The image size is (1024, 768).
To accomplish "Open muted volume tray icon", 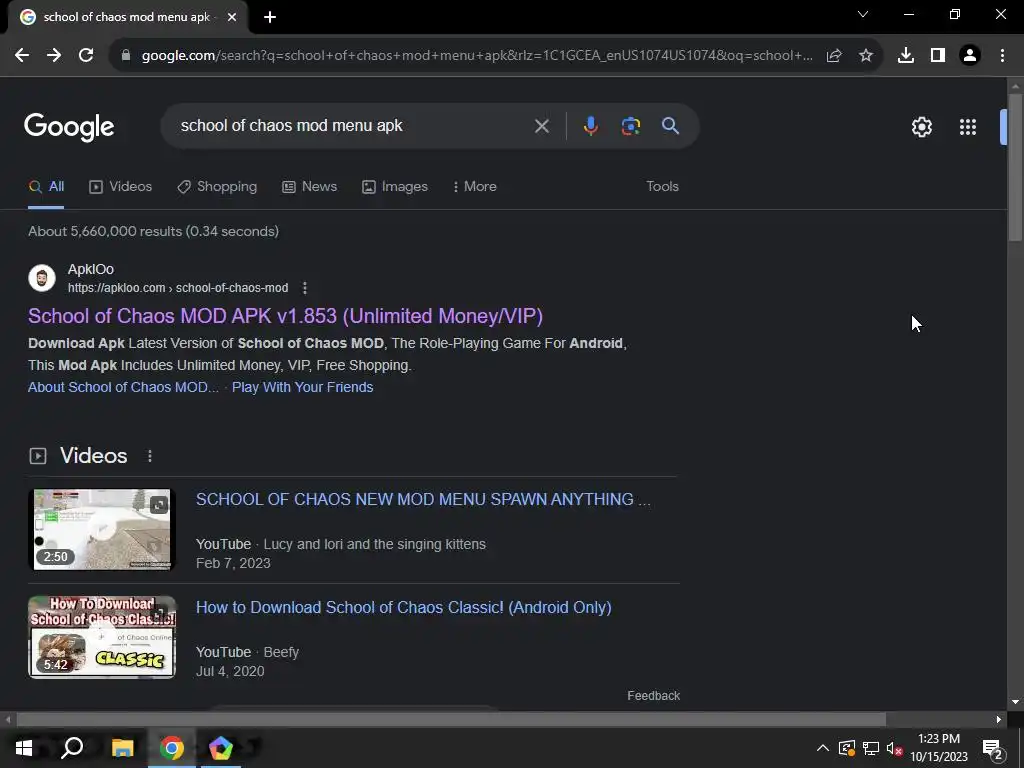I will 894,748.
